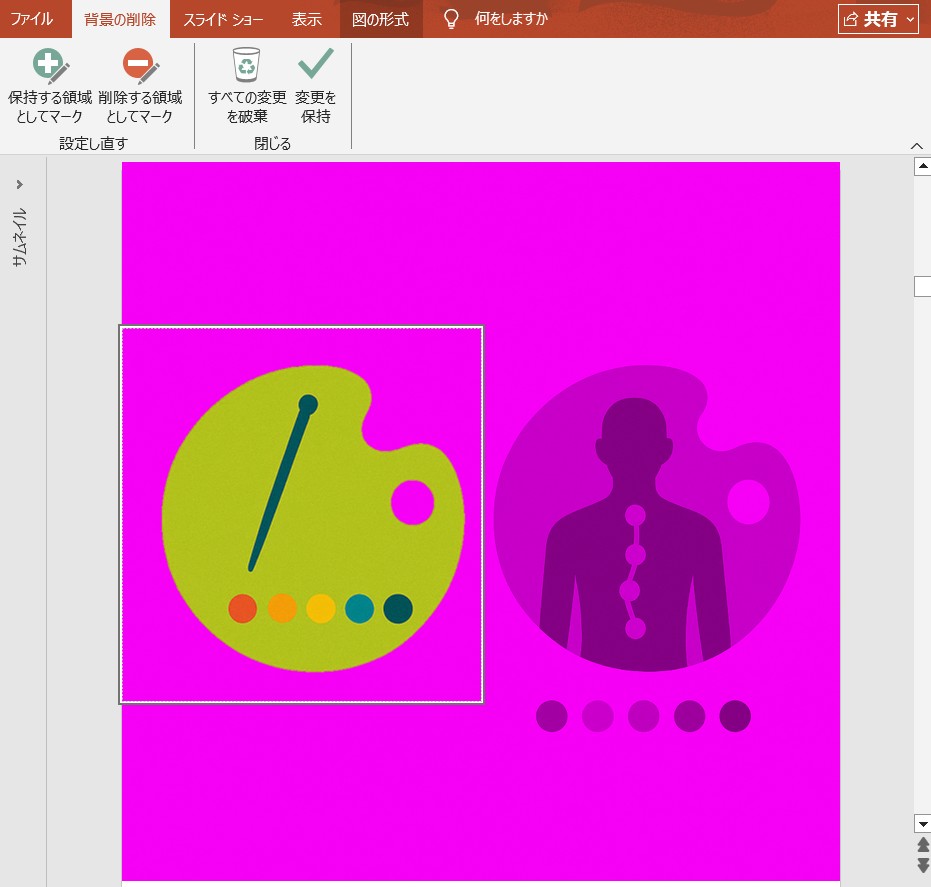931x887 pixels.
Task: Expand the サムネイル thumbnail pane arrow
Action: (20, 185)
